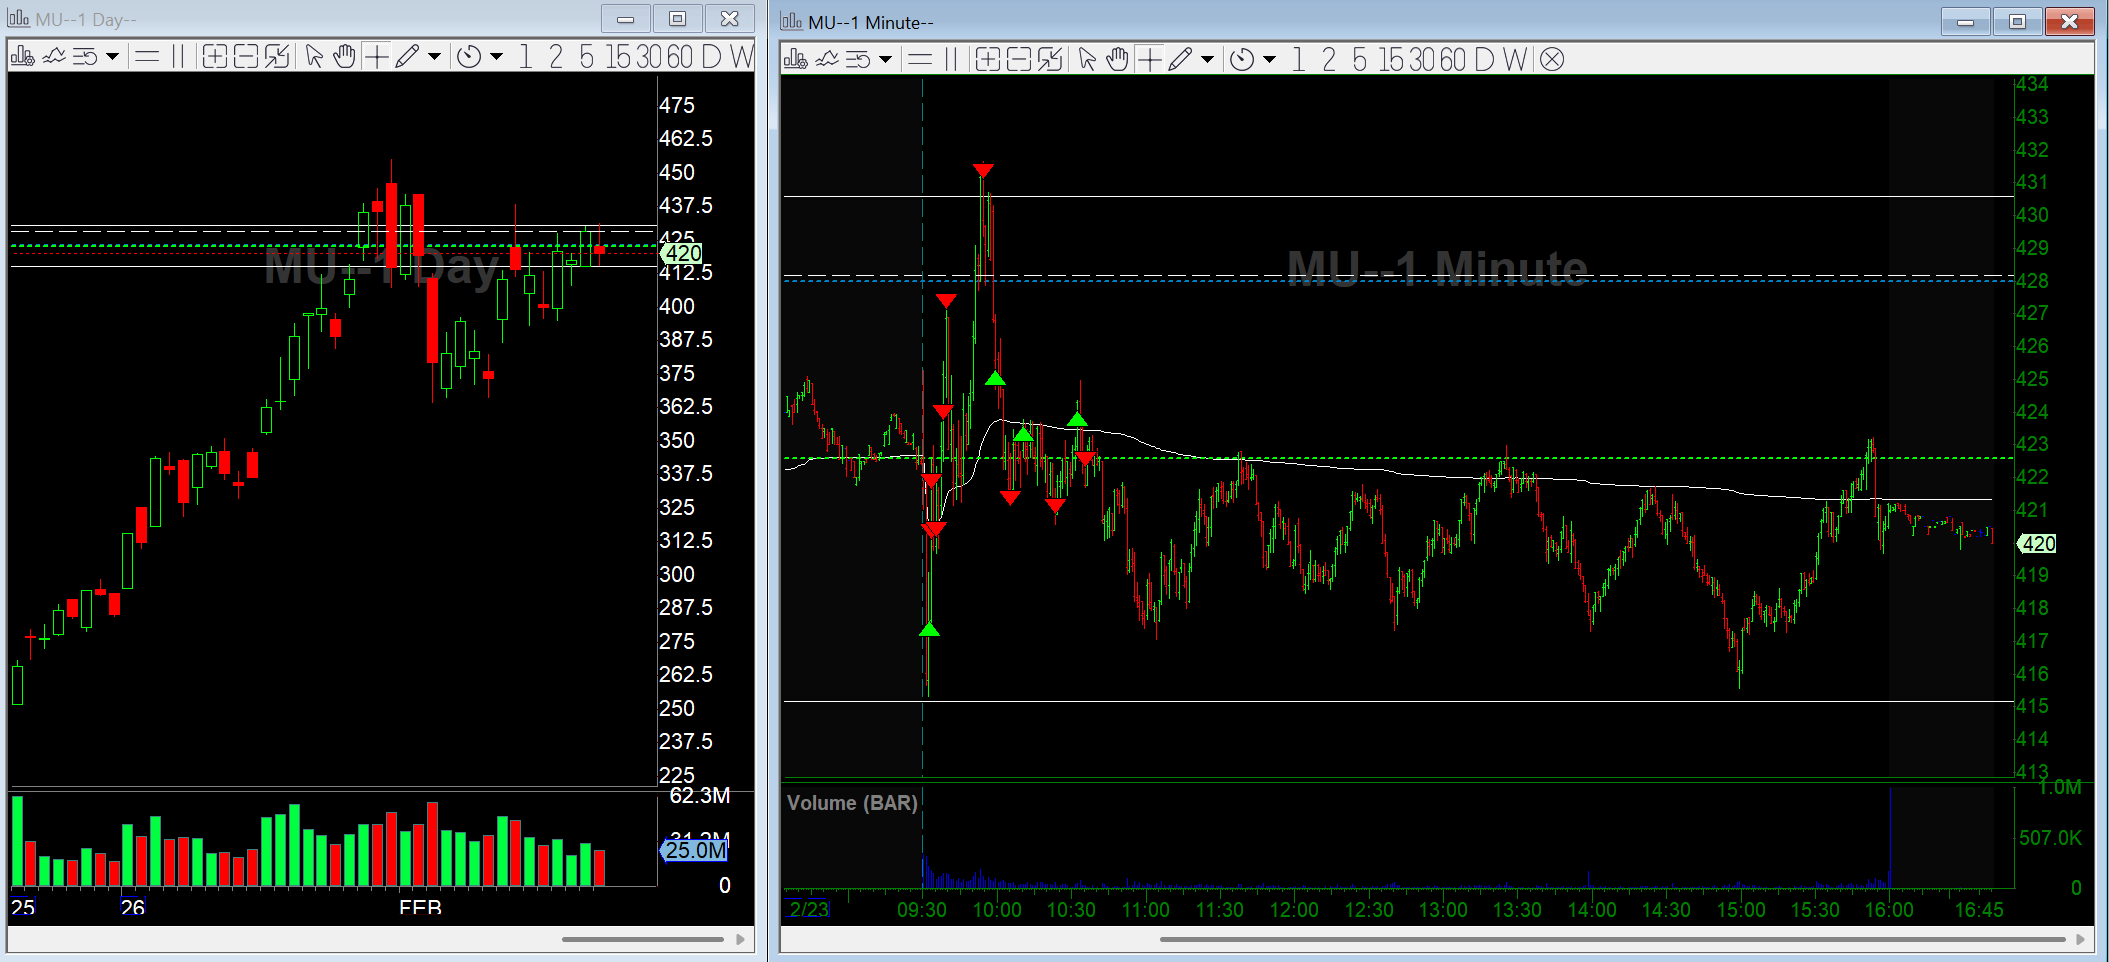Activate hand pan tool in Day chart toolbar

(x=344, y=57)
